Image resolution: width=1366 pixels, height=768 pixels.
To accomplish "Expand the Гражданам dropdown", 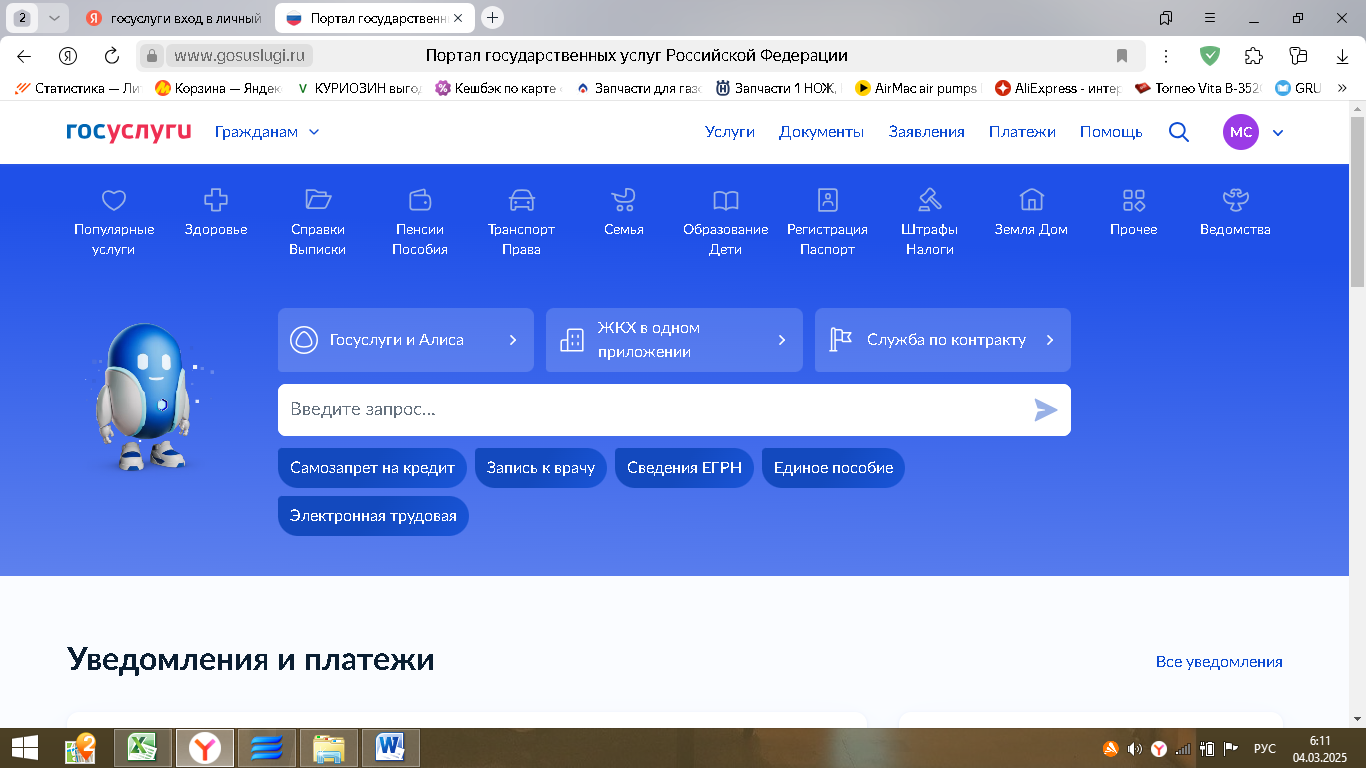I will (267, 132).
